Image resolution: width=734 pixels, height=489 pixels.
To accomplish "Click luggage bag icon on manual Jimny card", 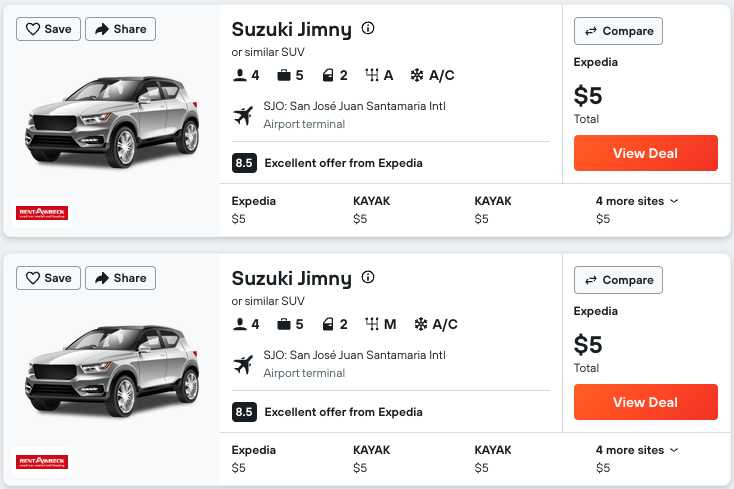I will click(284, 324).
